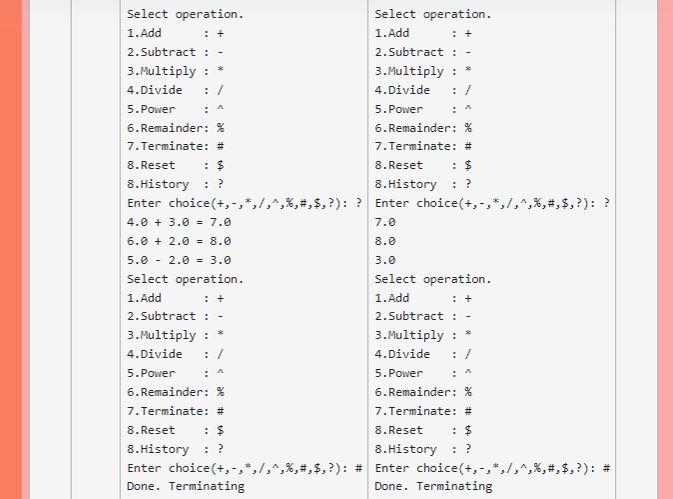Click the orange vertical bar at the window edge
The width and height of the screenshot is (673, 499).
[11, 249]
